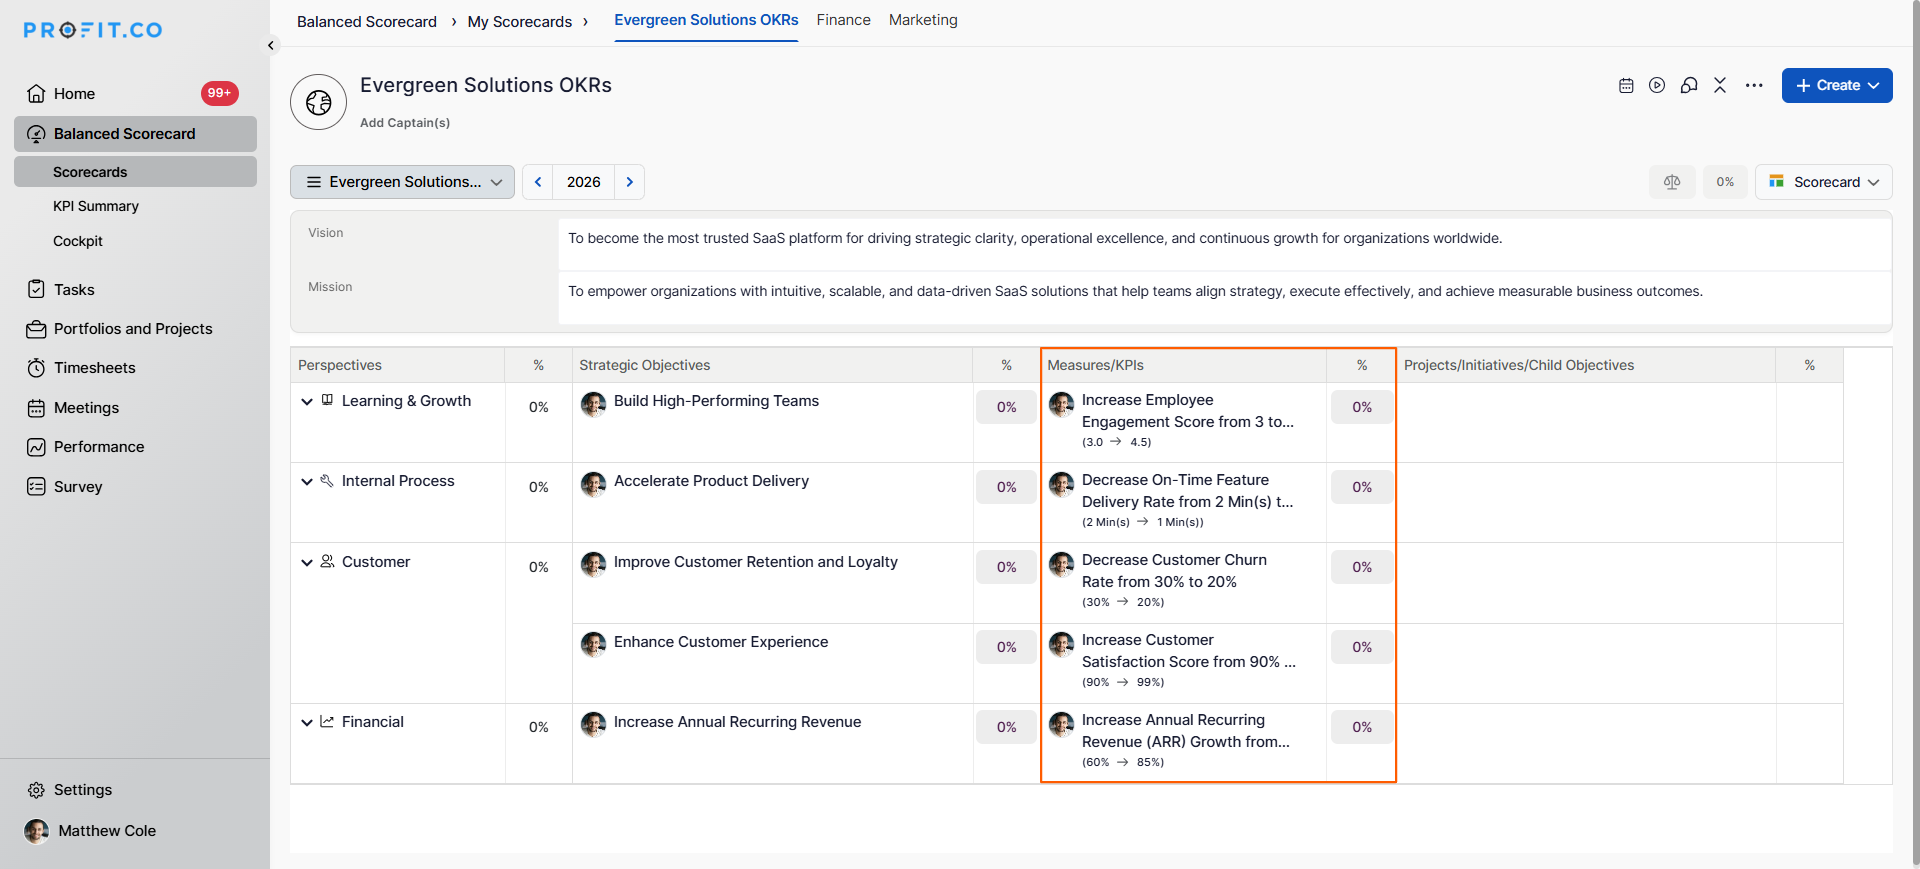Click the balance scale weight icon

[x=1672, y=182]
